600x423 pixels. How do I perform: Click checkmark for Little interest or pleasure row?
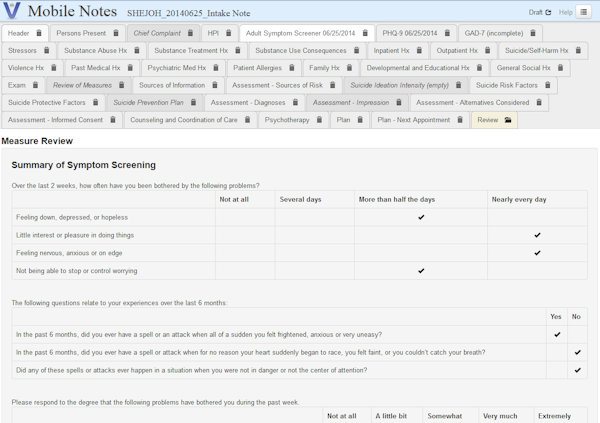coord(537,235)
